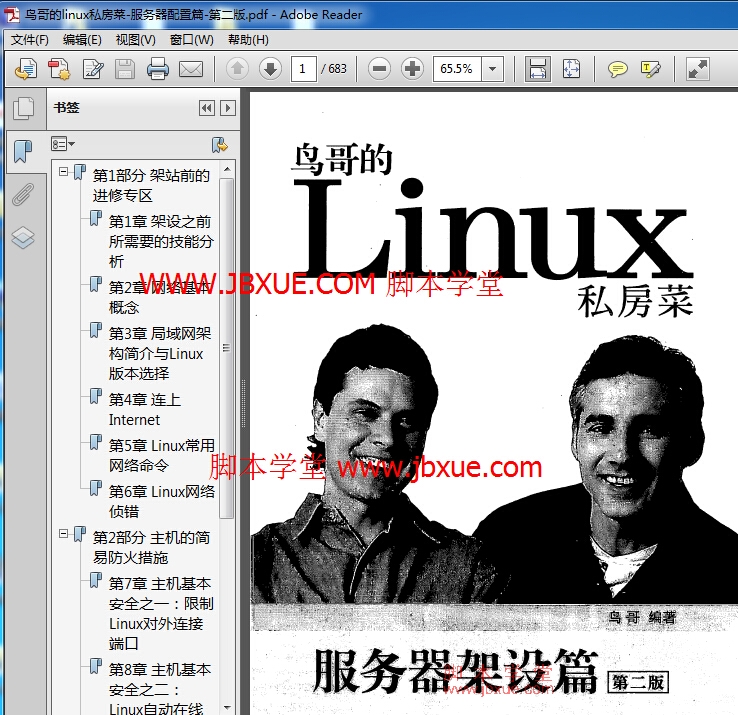Click the Create PDF online toolbar icon
Image resolution: width=738 pixels, height=715 pixels.
tap(26, 69)
